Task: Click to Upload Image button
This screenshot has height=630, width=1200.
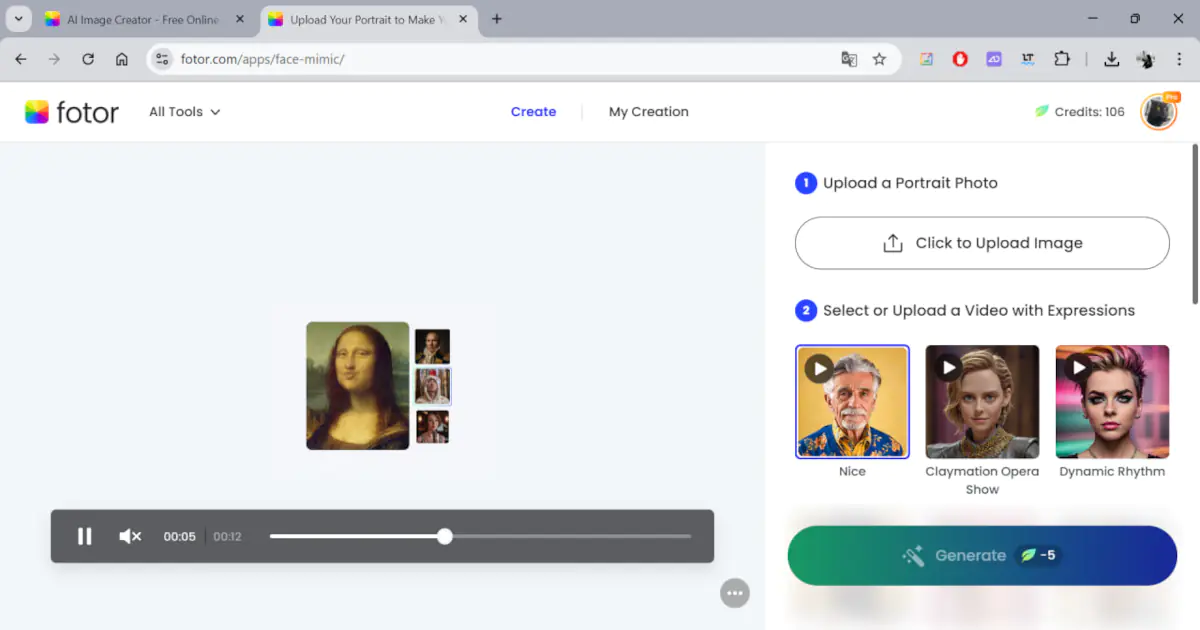Action: coord(982,243)
